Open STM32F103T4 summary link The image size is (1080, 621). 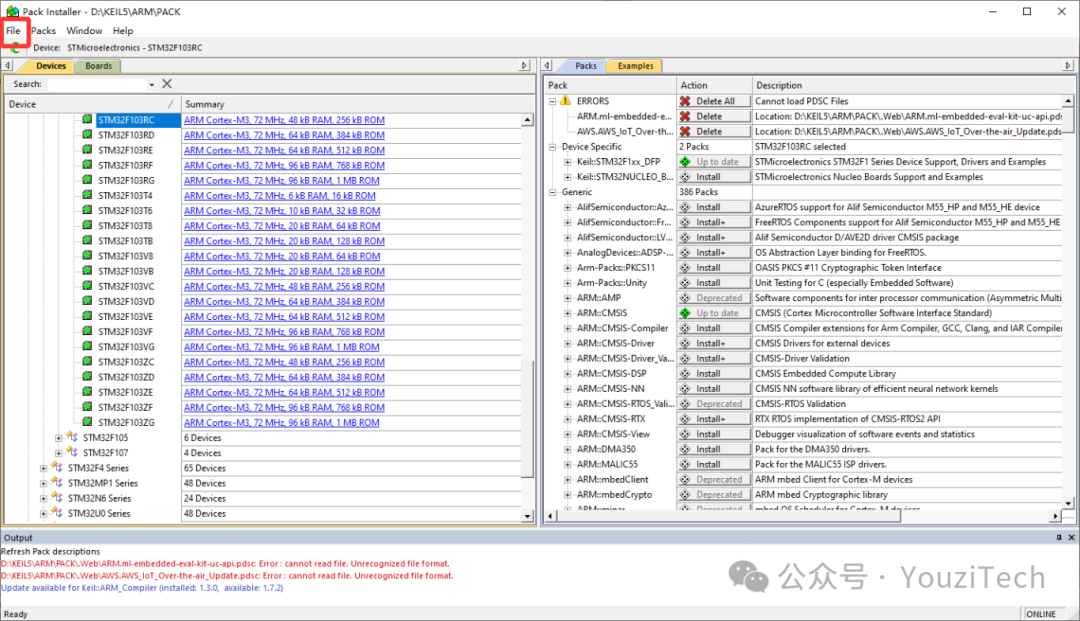[x=280, y=196]
